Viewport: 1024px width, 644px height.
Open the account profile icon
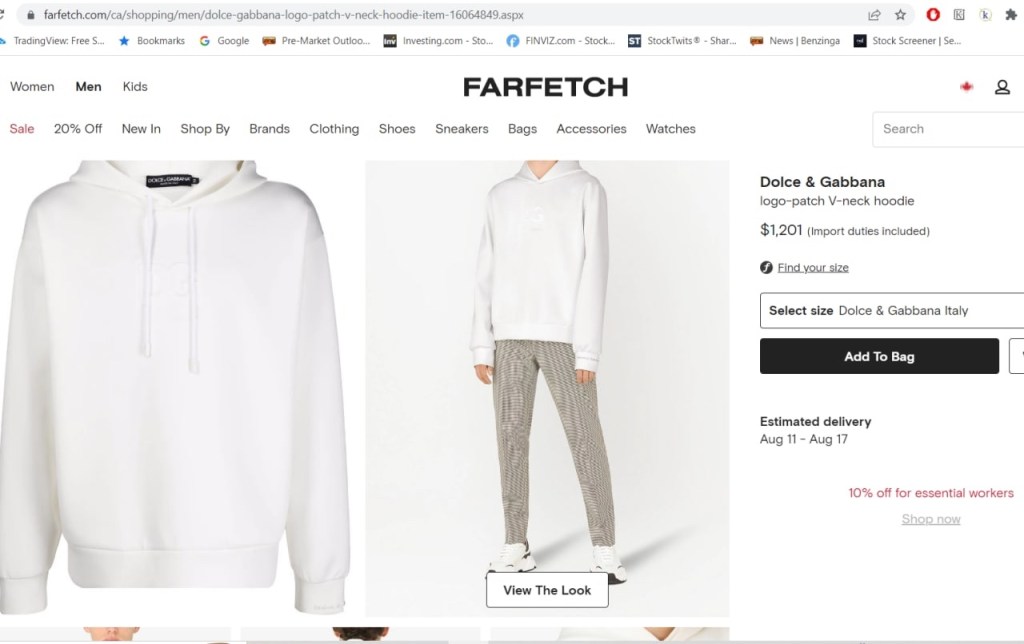[1002, 87]
